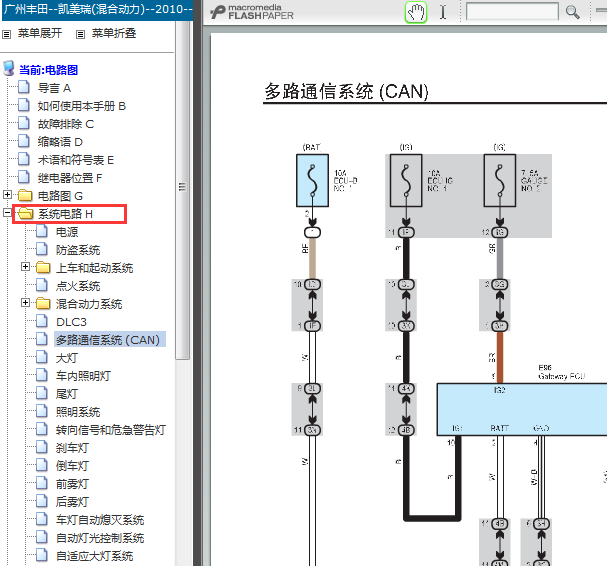Click the page icon beside 故障排除 C

point(24,123)
